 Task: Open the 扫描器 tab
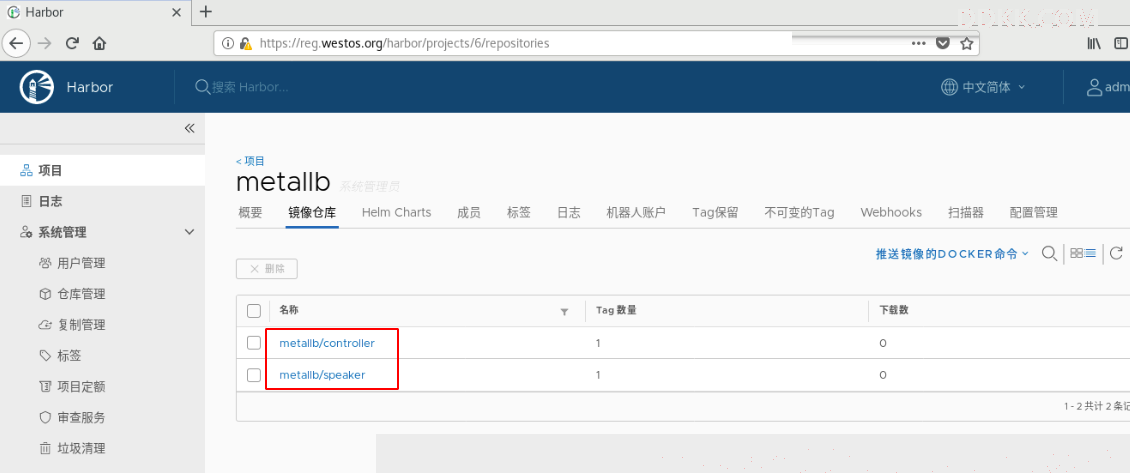(x=966, y=212)
